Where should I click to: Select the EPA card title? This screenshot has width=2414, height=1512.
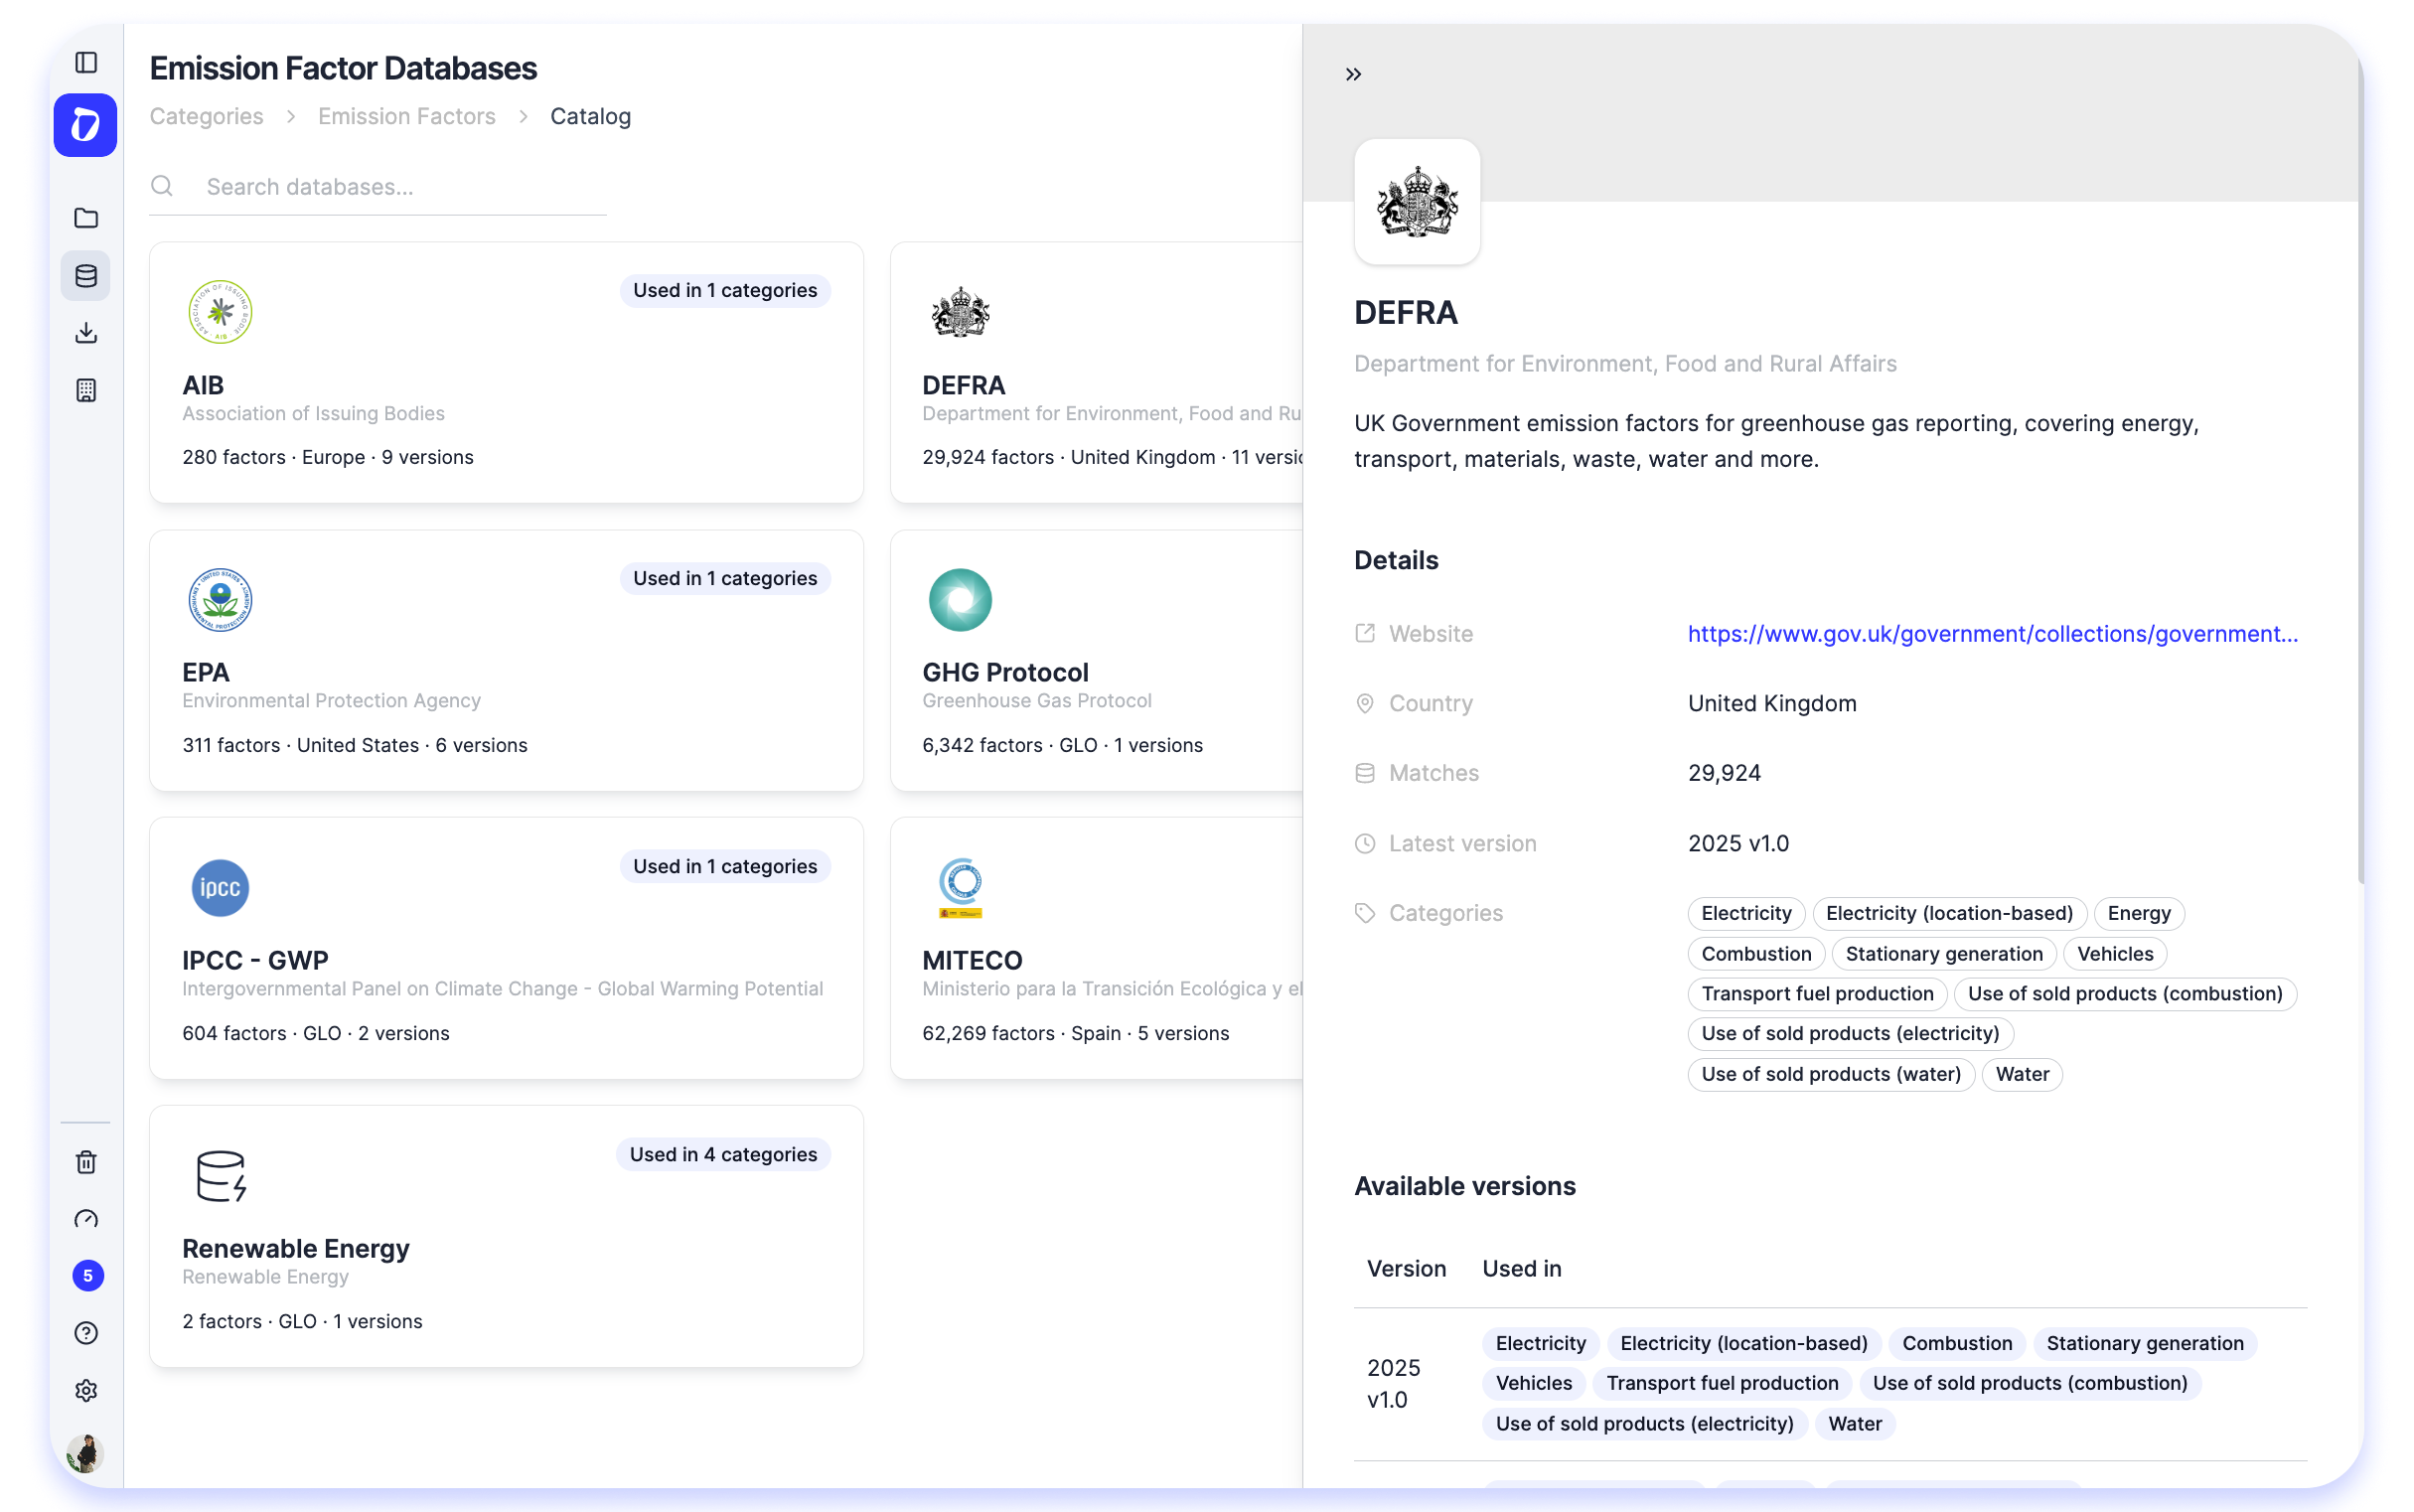click(x=206, y=672)
